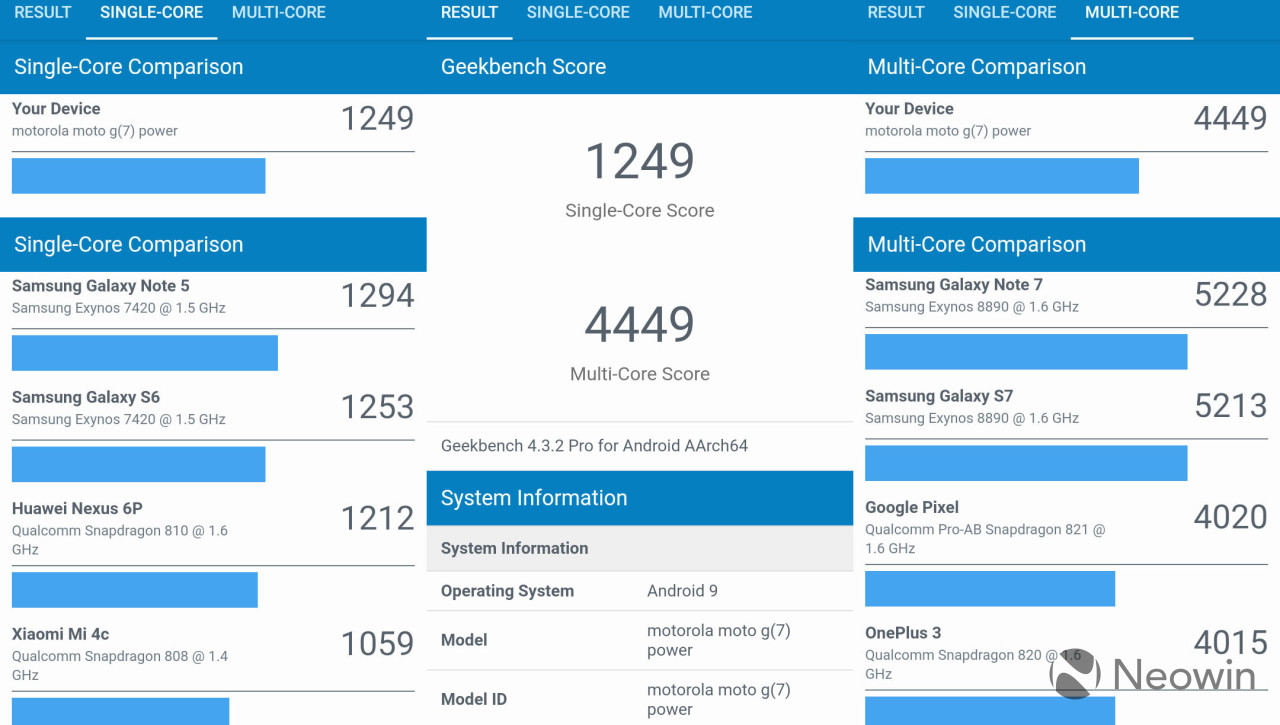
Task: Select Samsung Galaxy Note 5 device name
Action: click(100, 286)
